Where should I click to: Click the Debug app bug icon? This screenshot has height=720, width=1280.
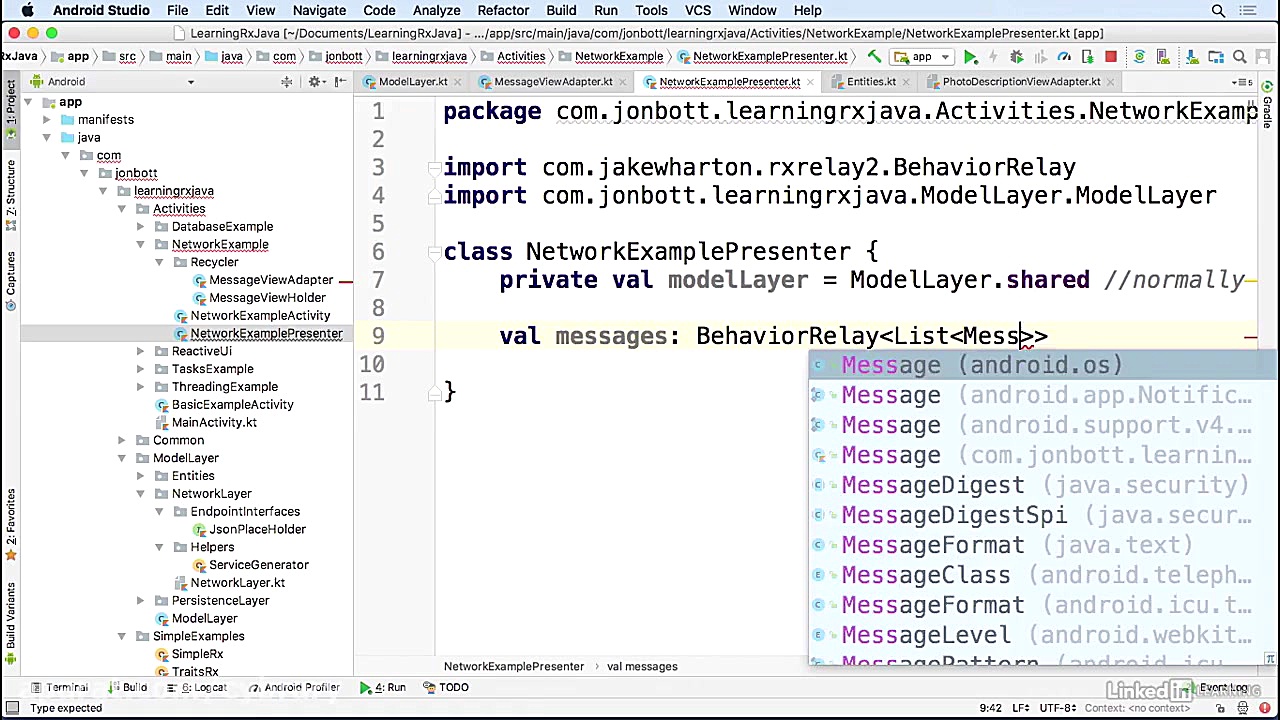point(1017,57)
